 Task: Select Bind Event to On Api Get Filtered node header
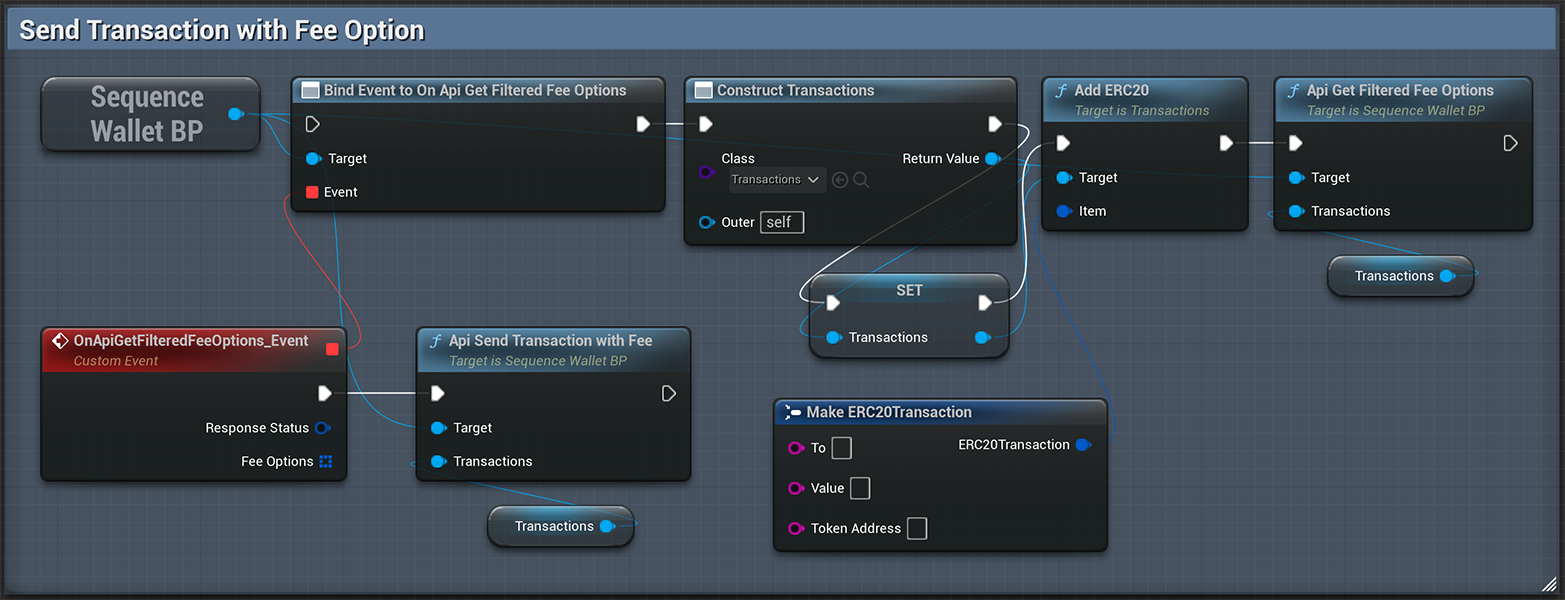(478, 90)
